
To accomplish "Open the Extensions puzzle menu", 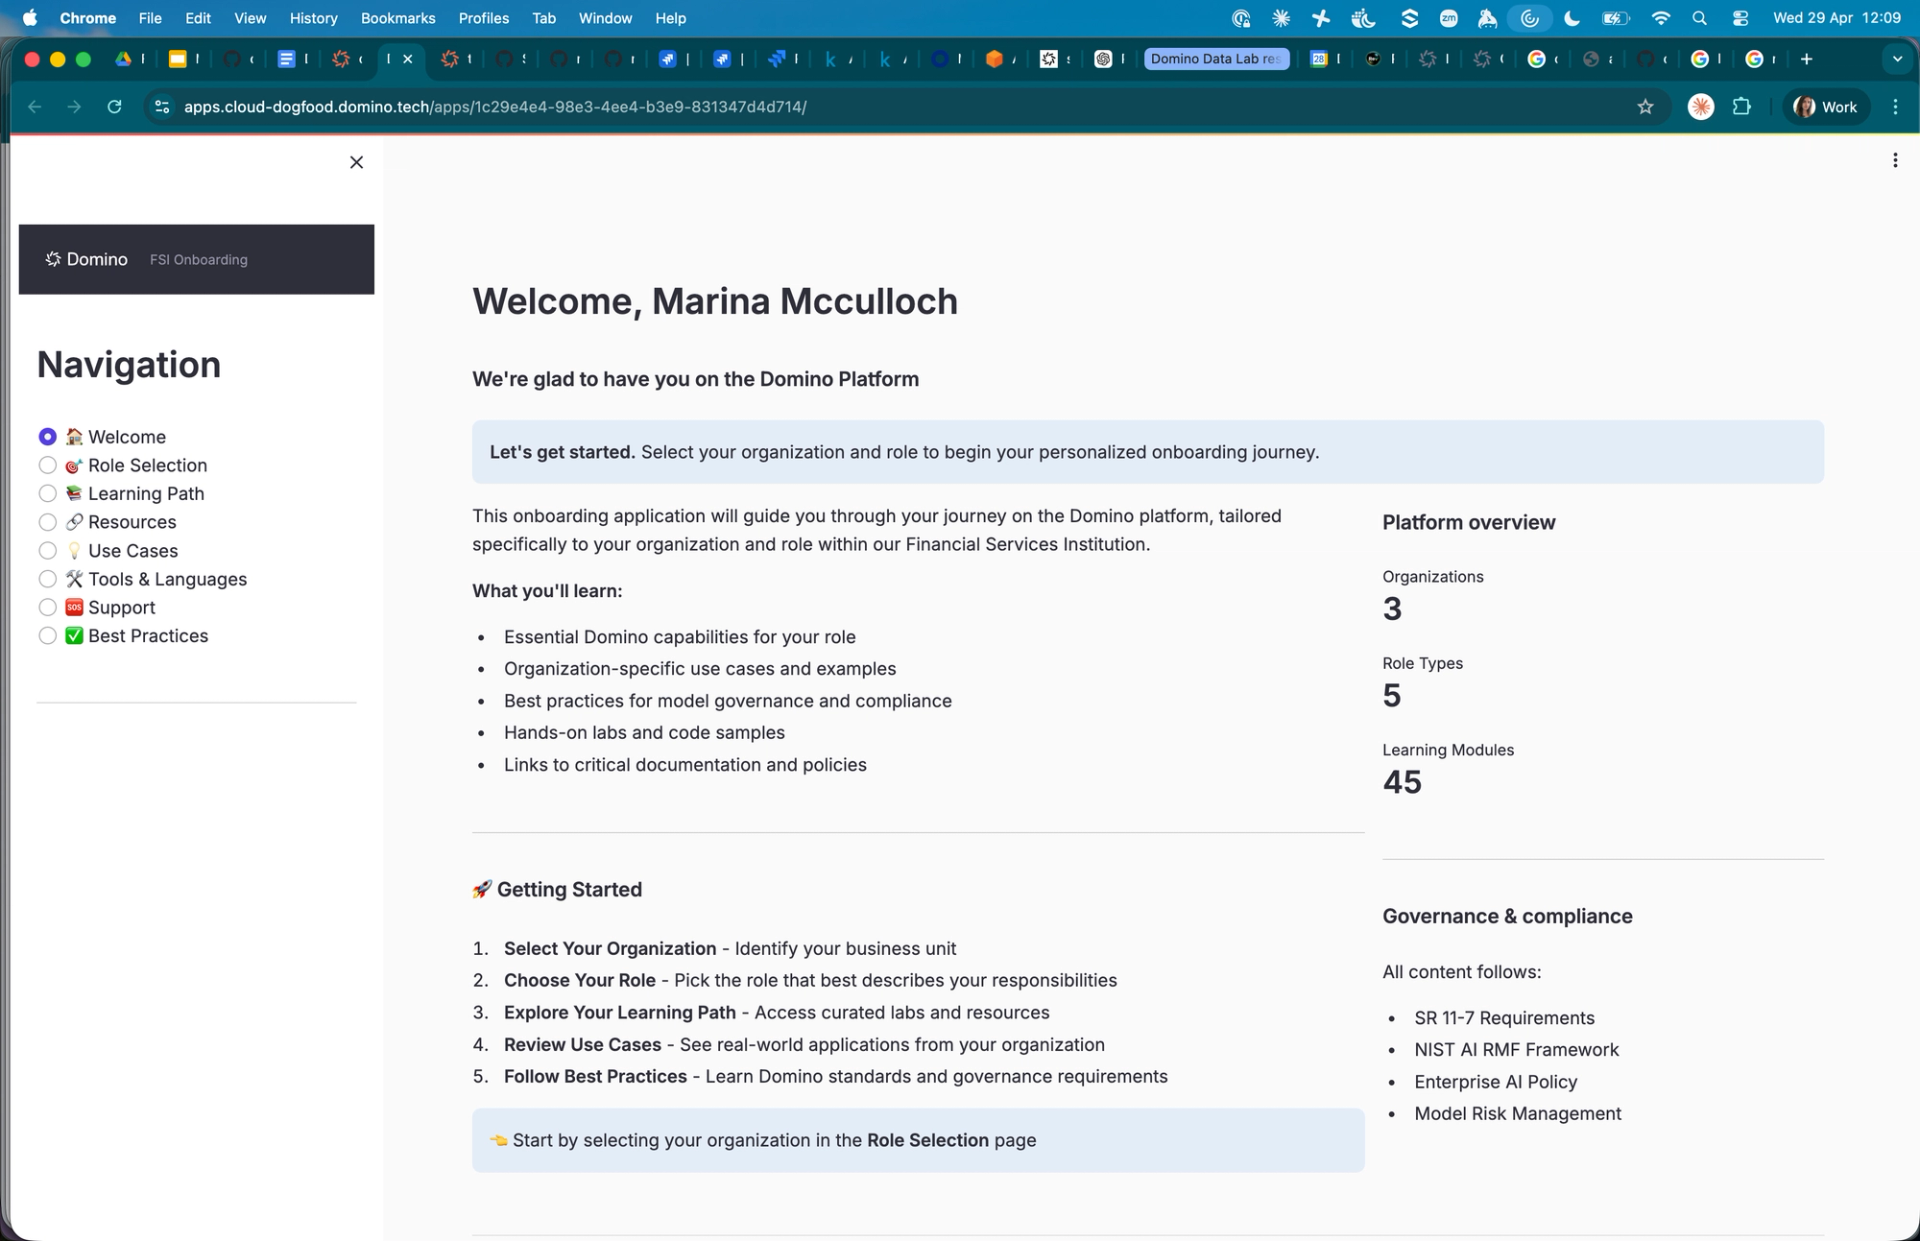I will (x=1742, y=107).
